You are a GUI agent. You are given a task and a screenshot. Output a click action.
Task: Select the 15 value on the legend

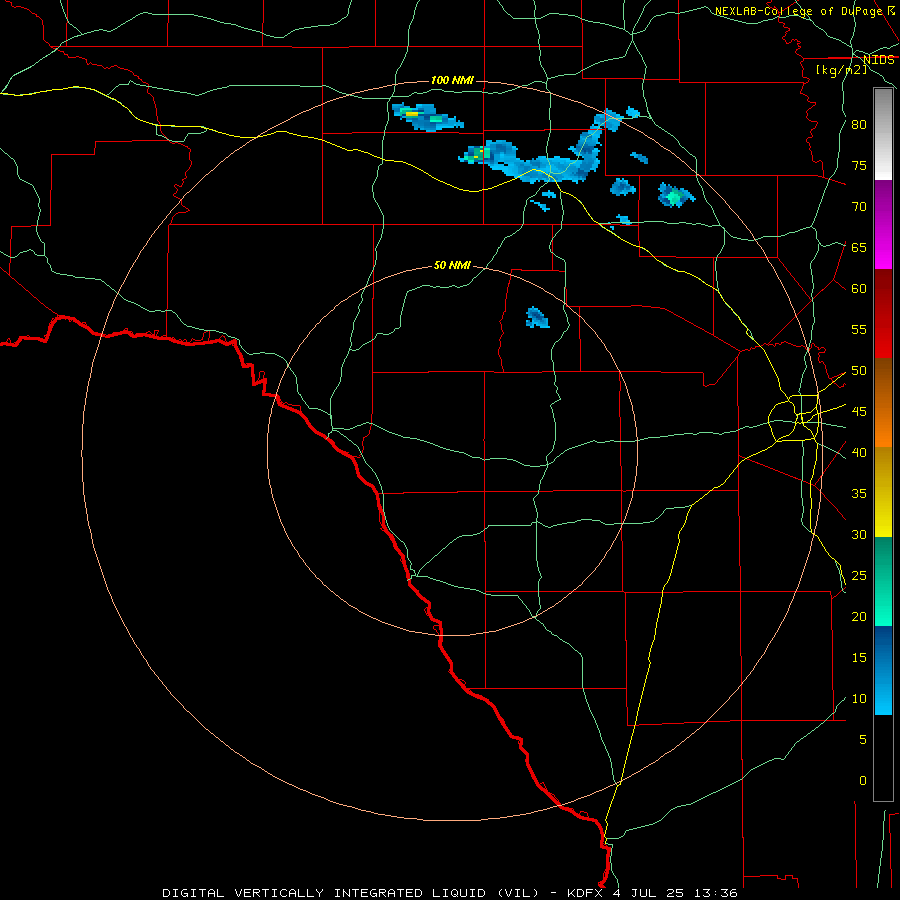pos(859,658)
